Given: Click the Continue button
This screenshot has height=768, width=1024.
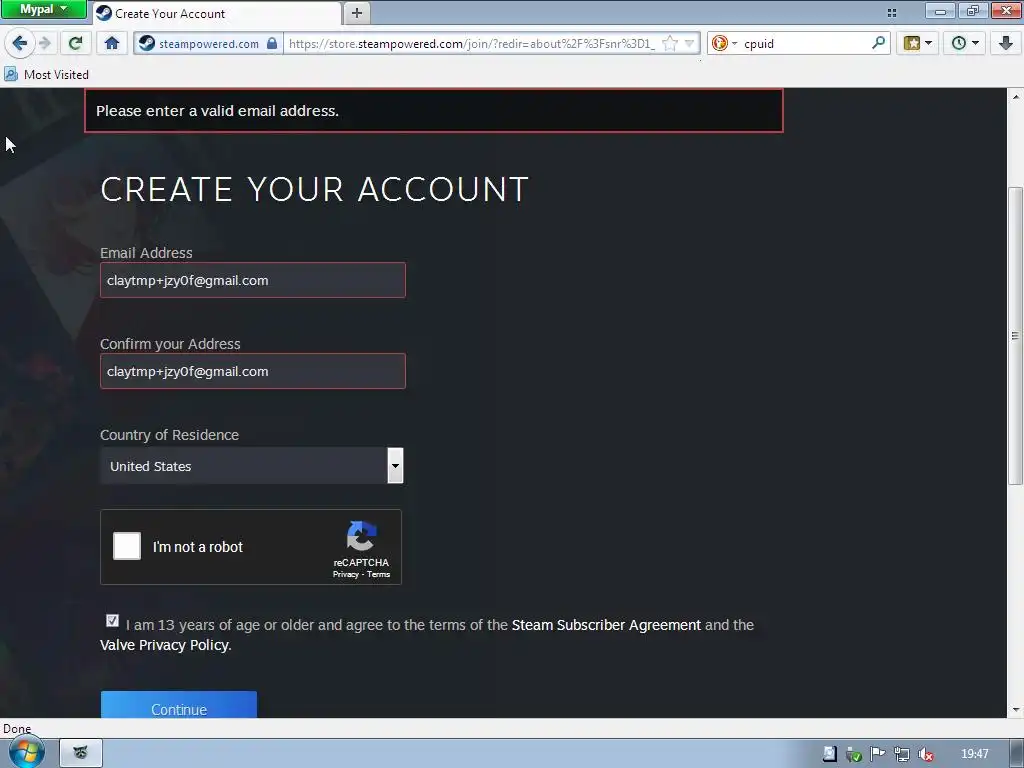Looking at the screenshot, I should click(x=179, y=705).
